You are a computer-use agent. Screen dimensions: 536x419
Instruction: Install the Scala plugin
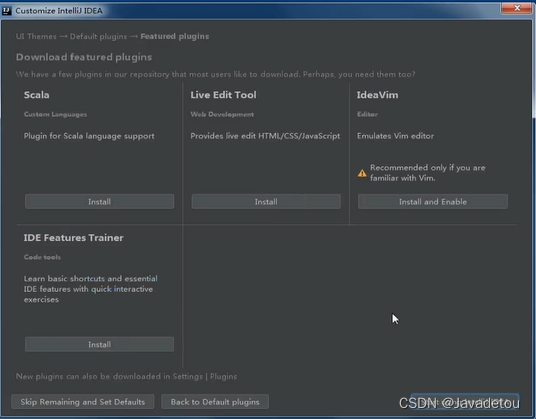click(99, 202)
